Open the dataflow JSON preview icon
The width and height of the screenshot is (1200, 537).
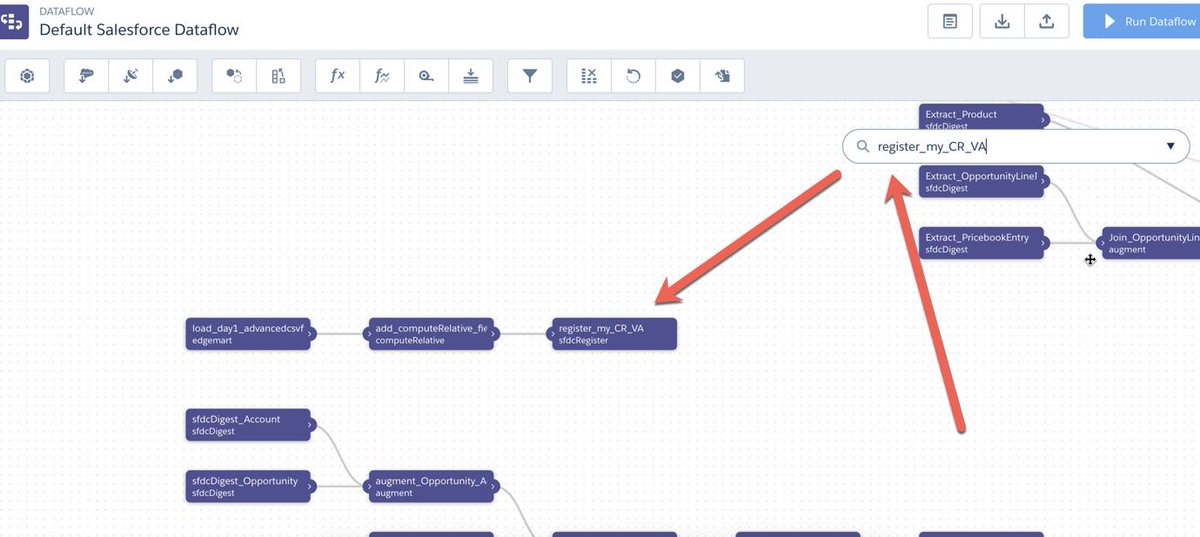coord(950,21)
